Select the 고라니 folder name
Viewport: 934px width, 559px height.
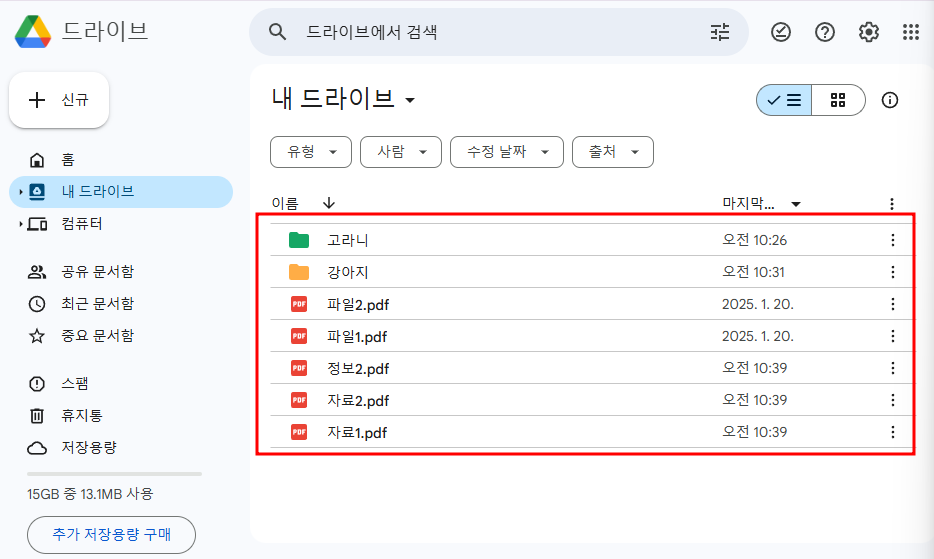click(x=348, y=240)
